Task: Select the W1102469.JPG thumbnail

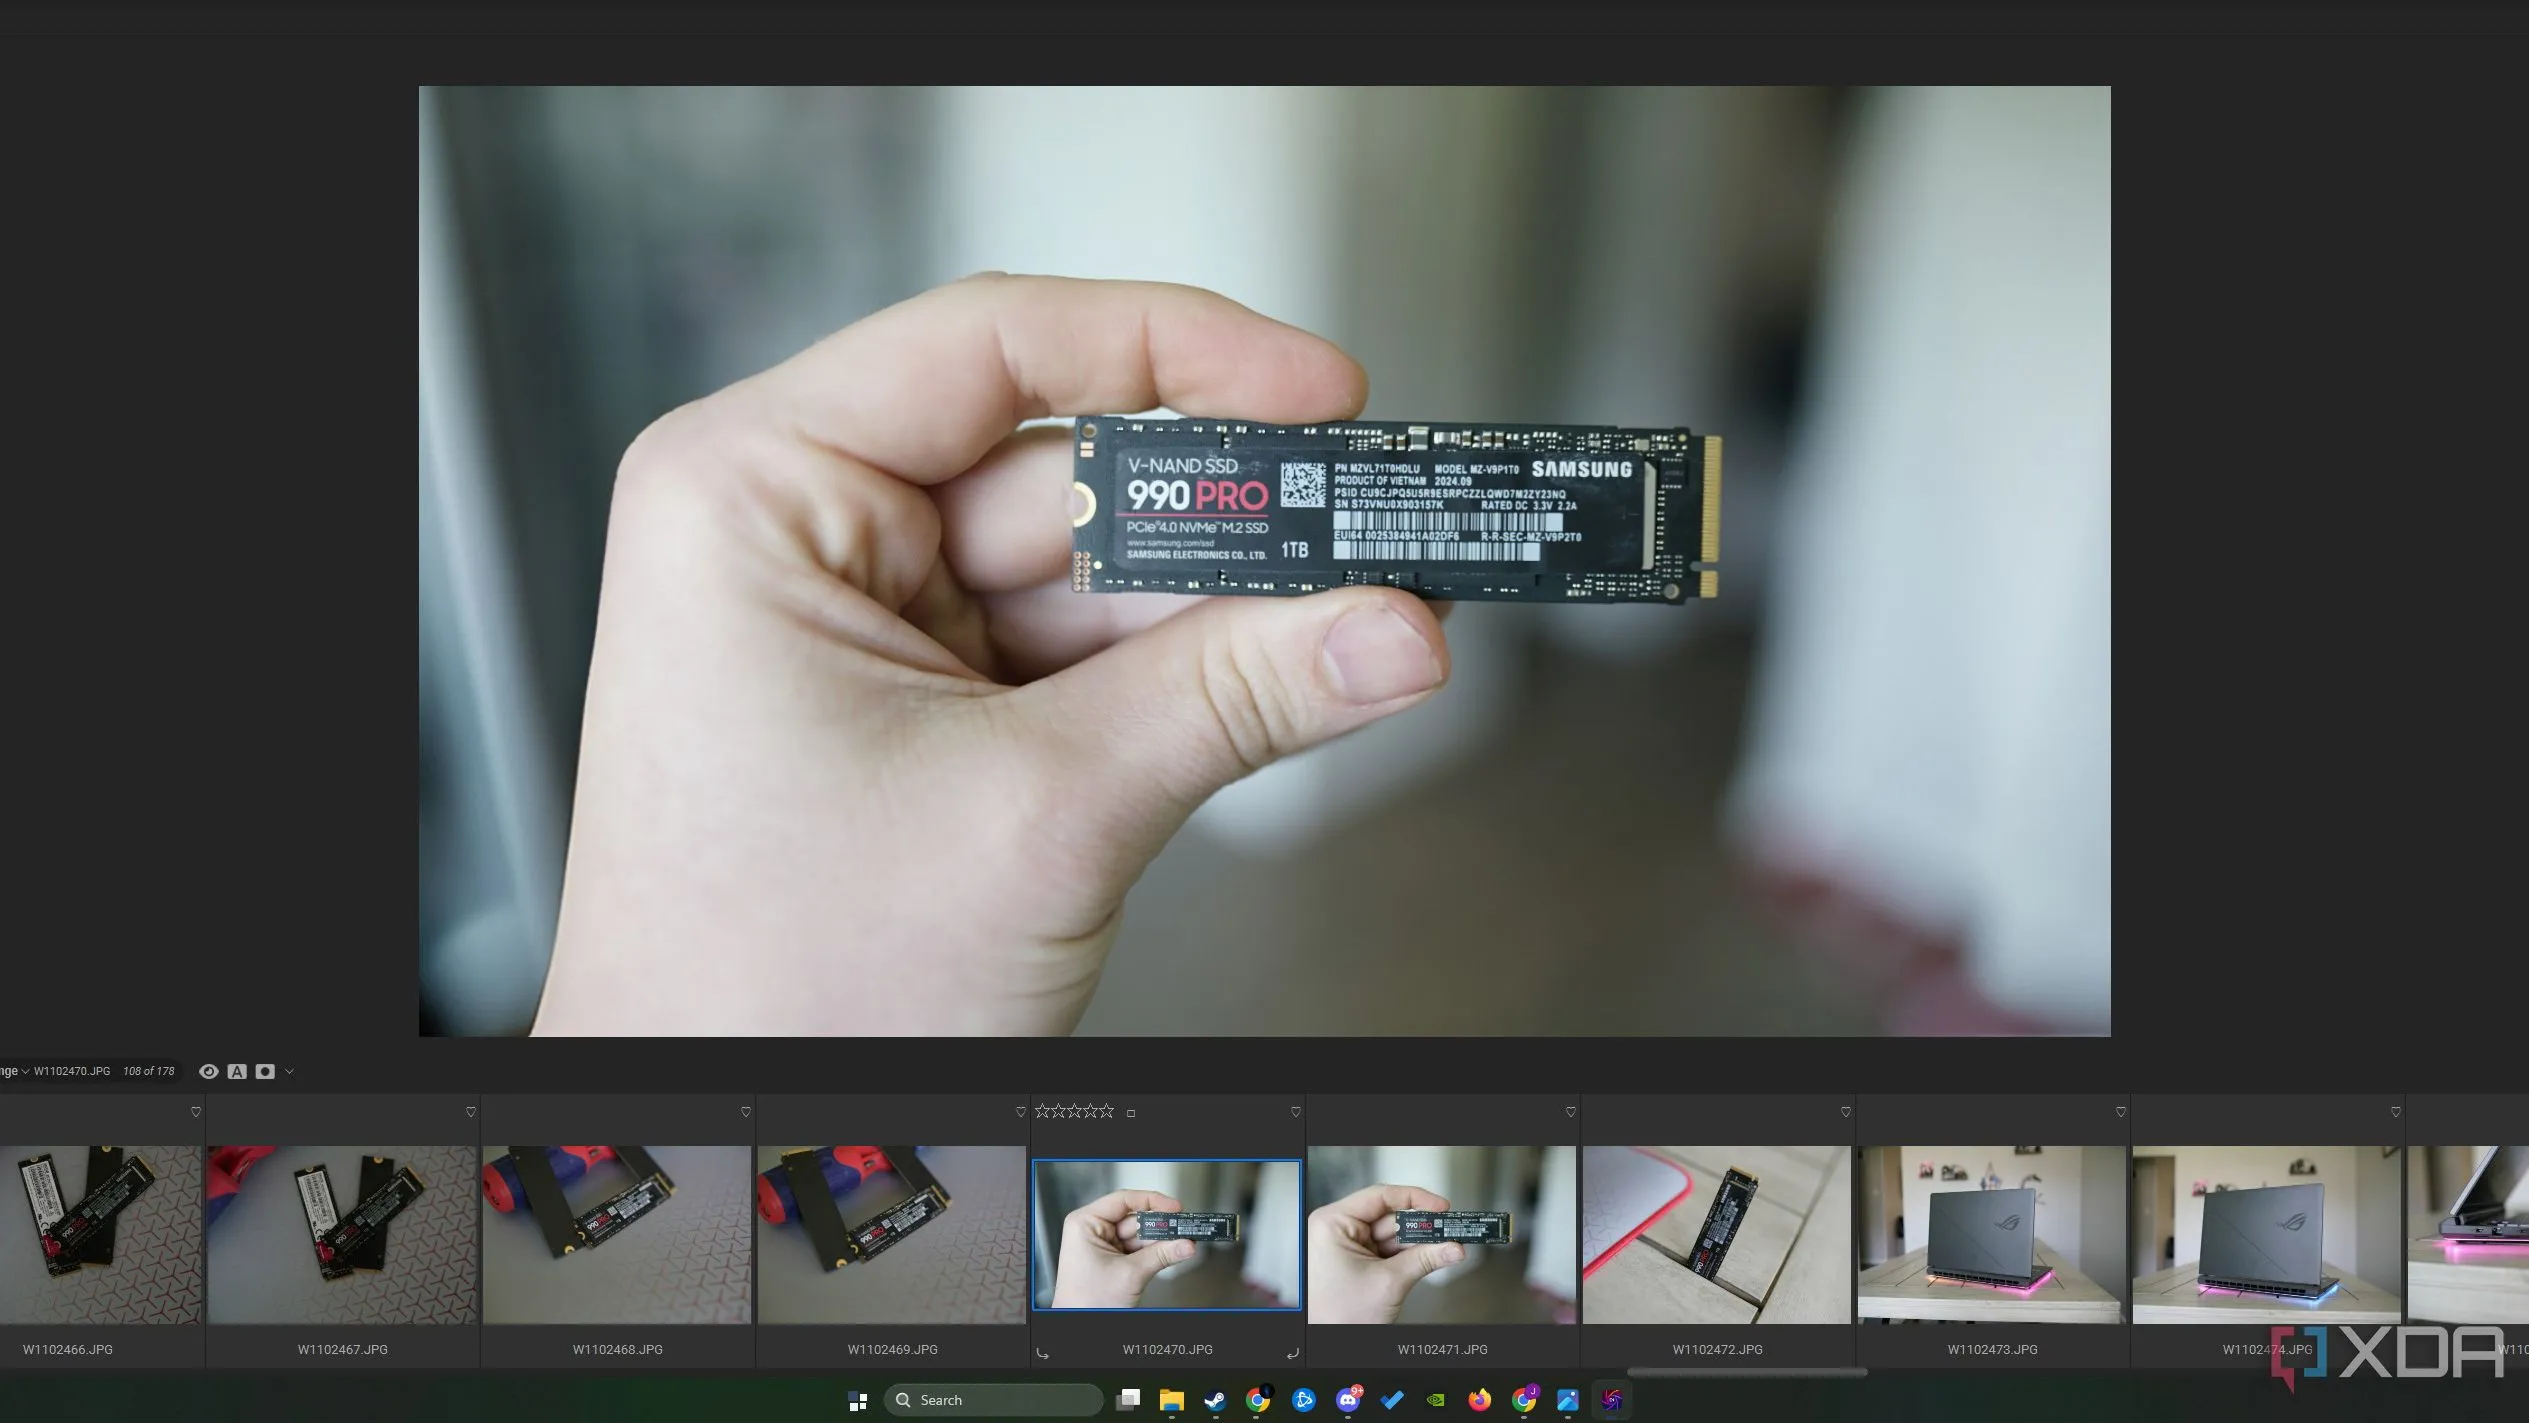Action: pyautogui.click(x=892, y=1235)
